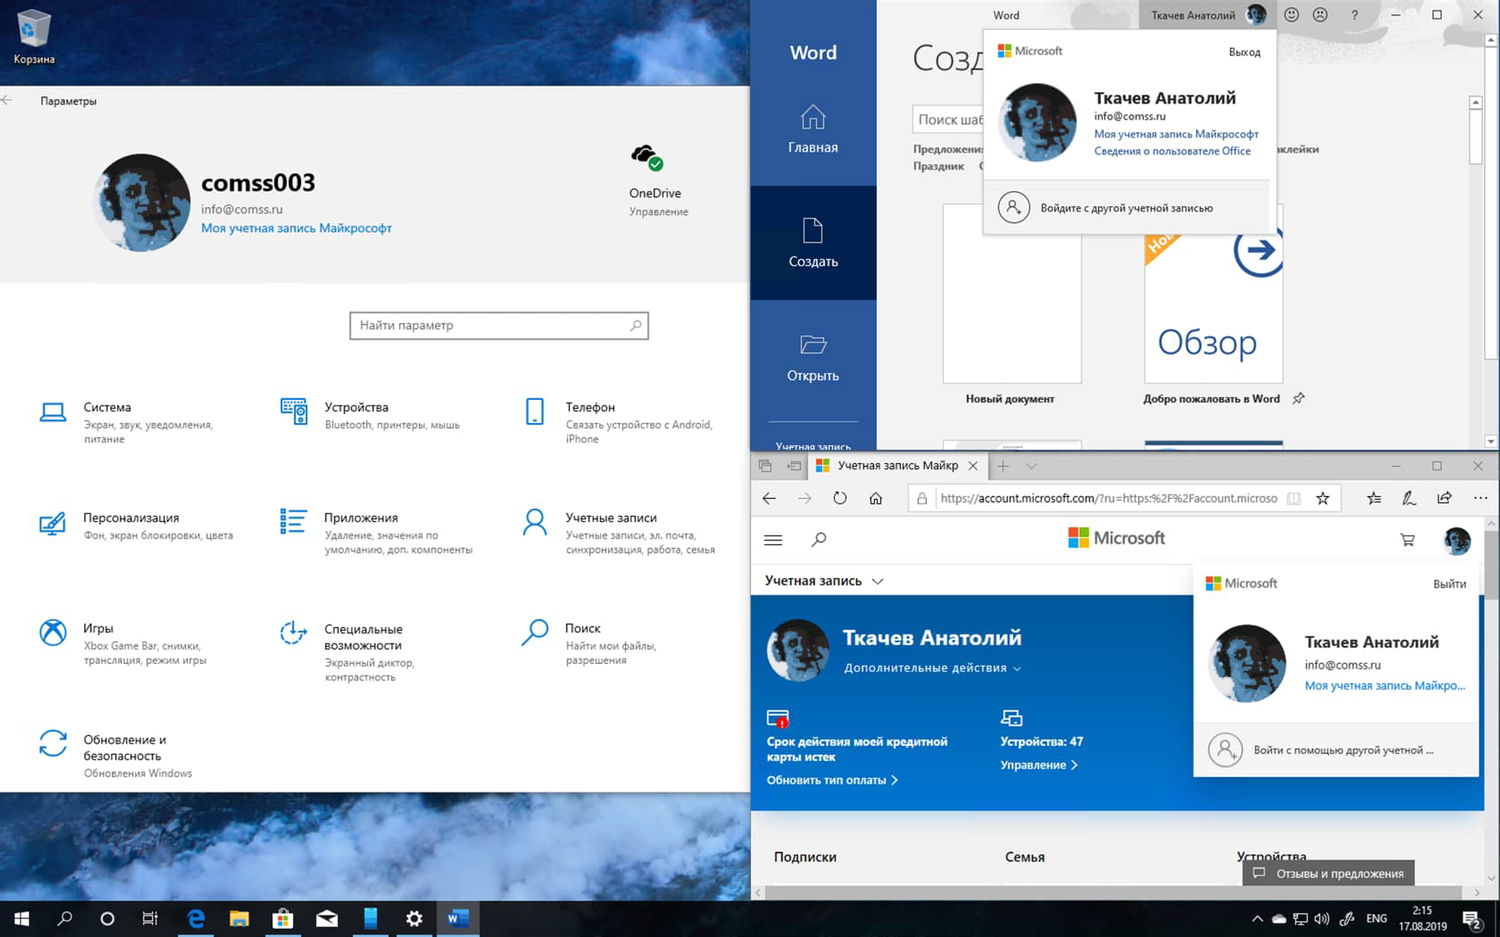Open Моя учетная запись Майкрософт in Параметры
Image resolution: width=1500 pixels, height=937 pixels.
click(296, 228)
